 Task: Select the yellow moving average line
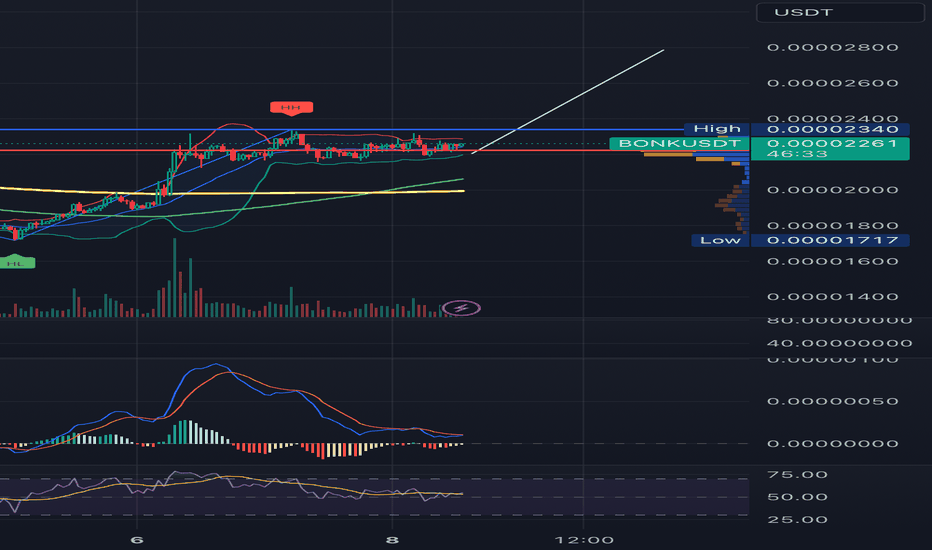232,191
